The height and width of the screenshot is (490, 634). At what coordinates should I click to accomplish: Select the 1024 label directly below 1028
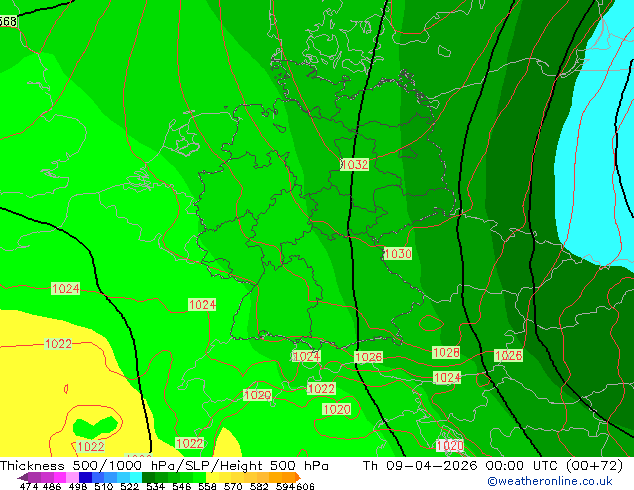(x=446, y=378)
